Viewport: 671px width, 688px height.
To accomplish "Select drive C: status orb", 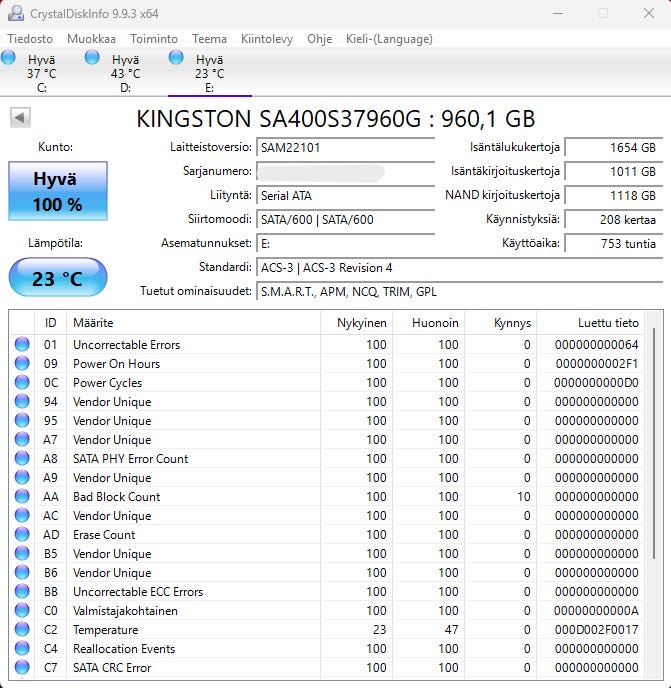I will pyautogui.click(x=8, y=57).
